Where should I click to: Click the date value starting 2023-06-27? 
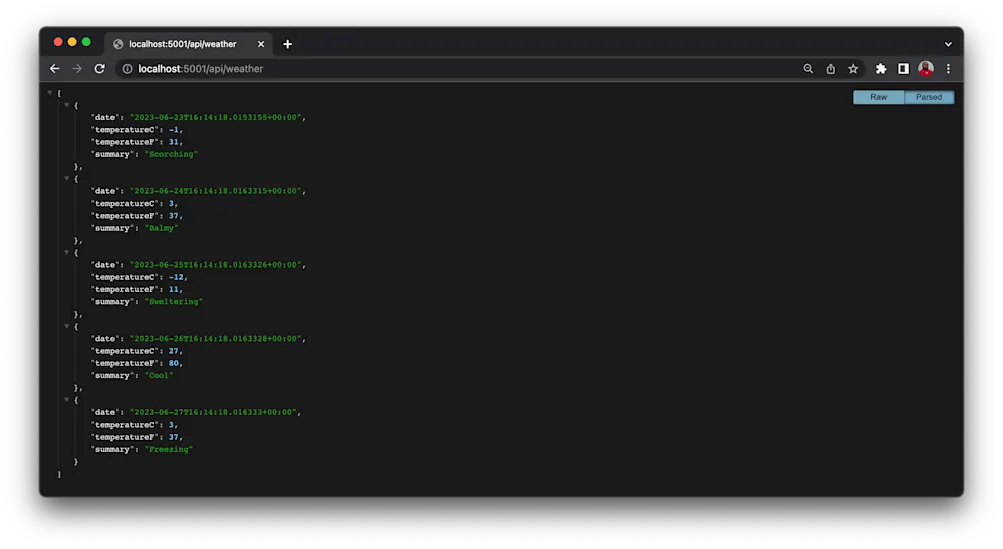(213, 412)
